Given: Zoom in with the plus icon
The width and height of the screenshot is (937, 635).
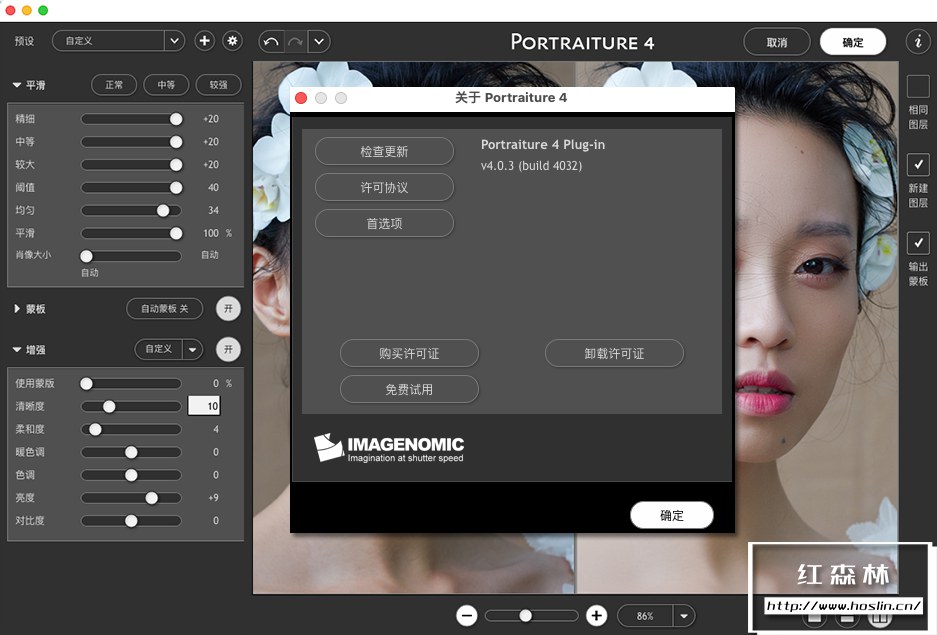Looking at the screenshot, I should click(596, 615).
